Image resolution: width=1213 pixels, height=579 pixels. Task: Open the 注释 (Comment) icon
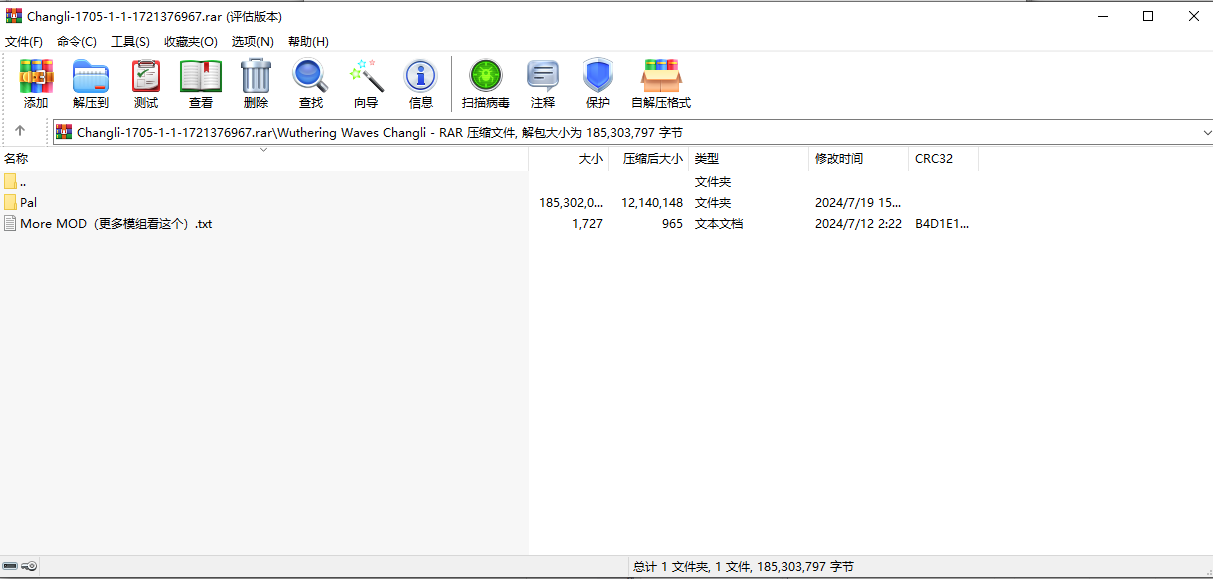(x=543, y=76)
